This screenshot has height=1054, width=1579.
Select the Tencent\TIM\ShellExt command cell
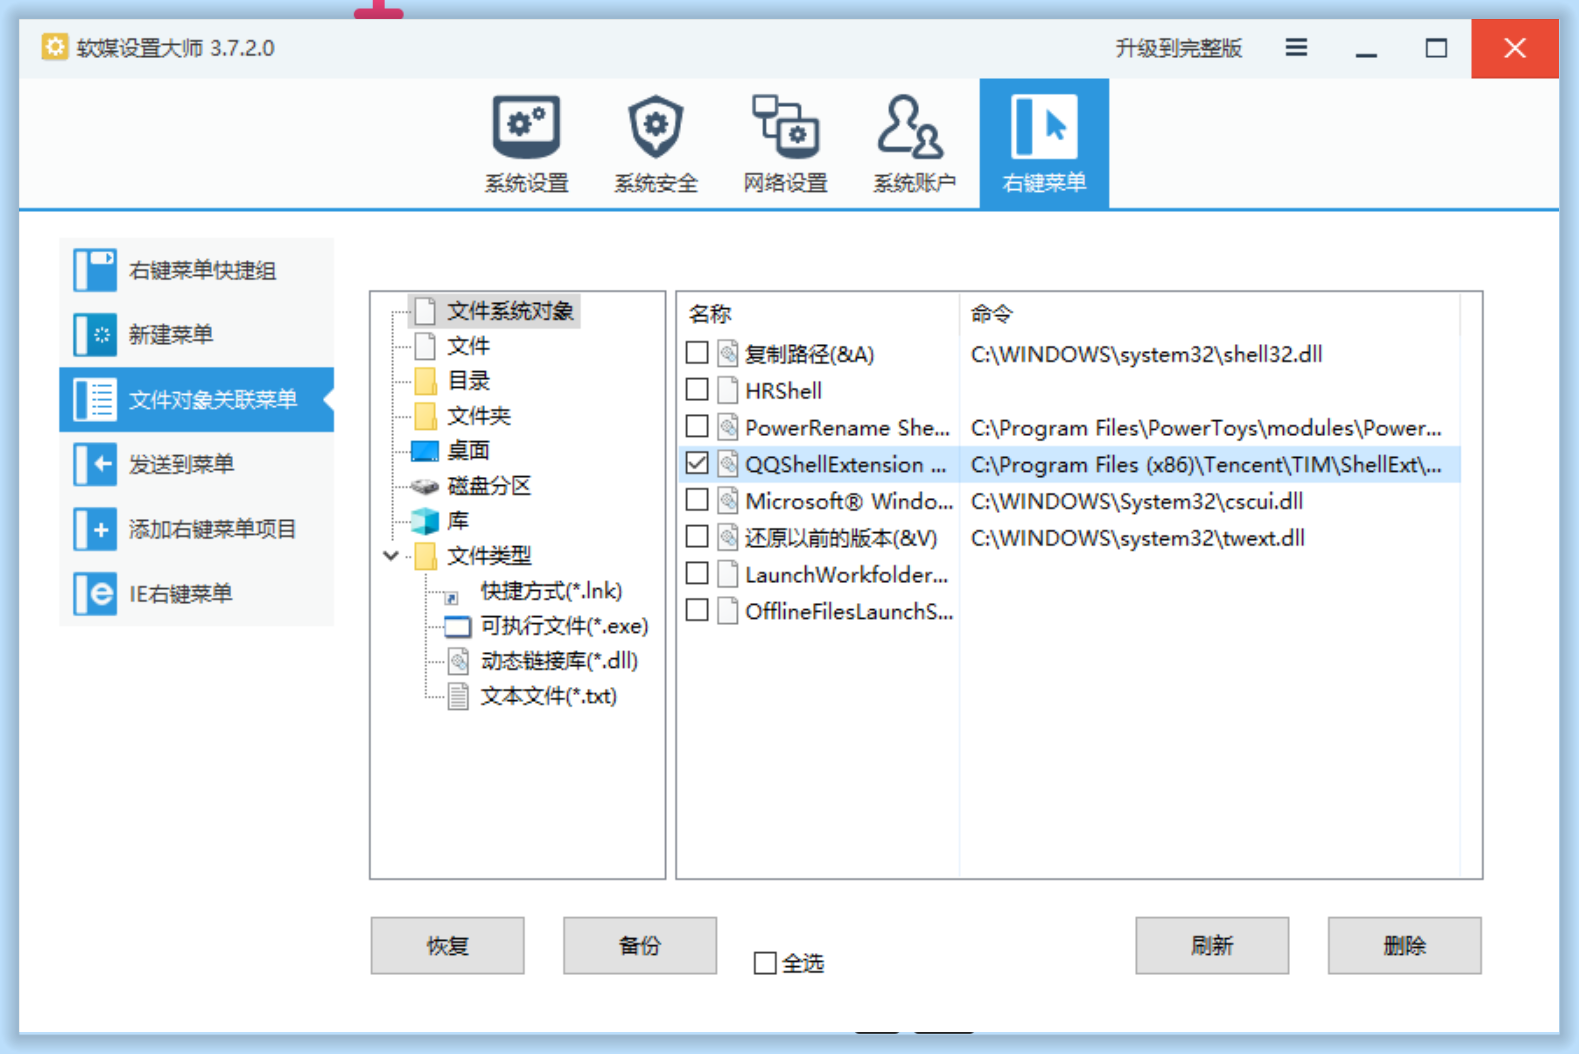1206,465
